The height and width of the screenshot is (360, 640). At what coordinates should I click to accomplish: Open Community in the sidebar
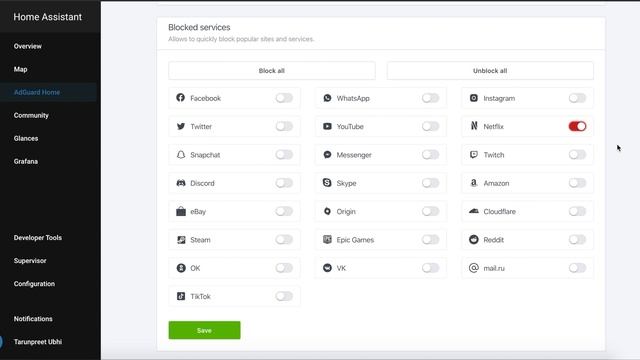pos(31,116)
